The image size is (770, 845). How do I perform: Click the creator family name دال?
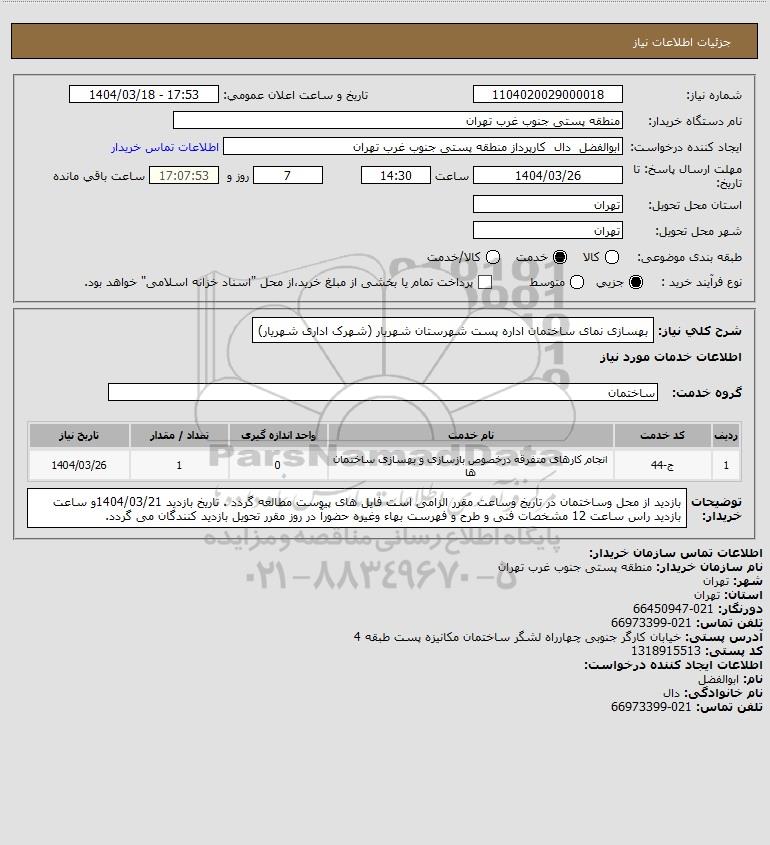(x=671, y=693)
